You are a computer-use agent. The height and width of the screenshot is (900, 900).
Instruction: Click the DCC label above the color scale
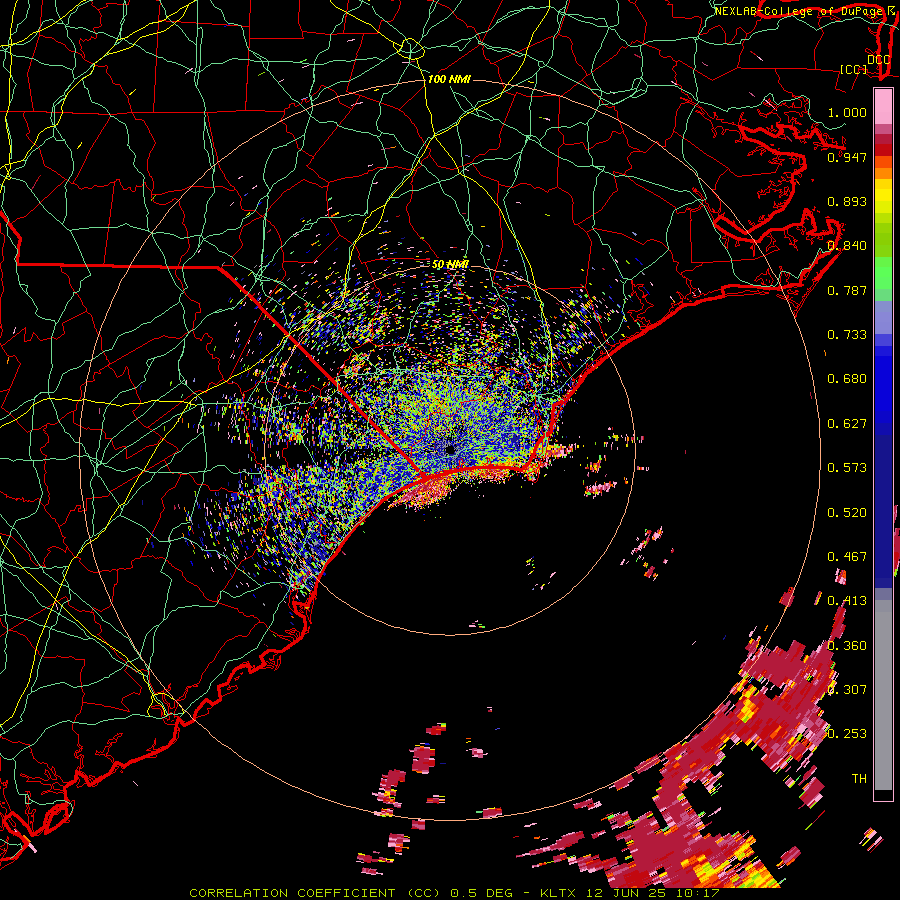[879, 60]
